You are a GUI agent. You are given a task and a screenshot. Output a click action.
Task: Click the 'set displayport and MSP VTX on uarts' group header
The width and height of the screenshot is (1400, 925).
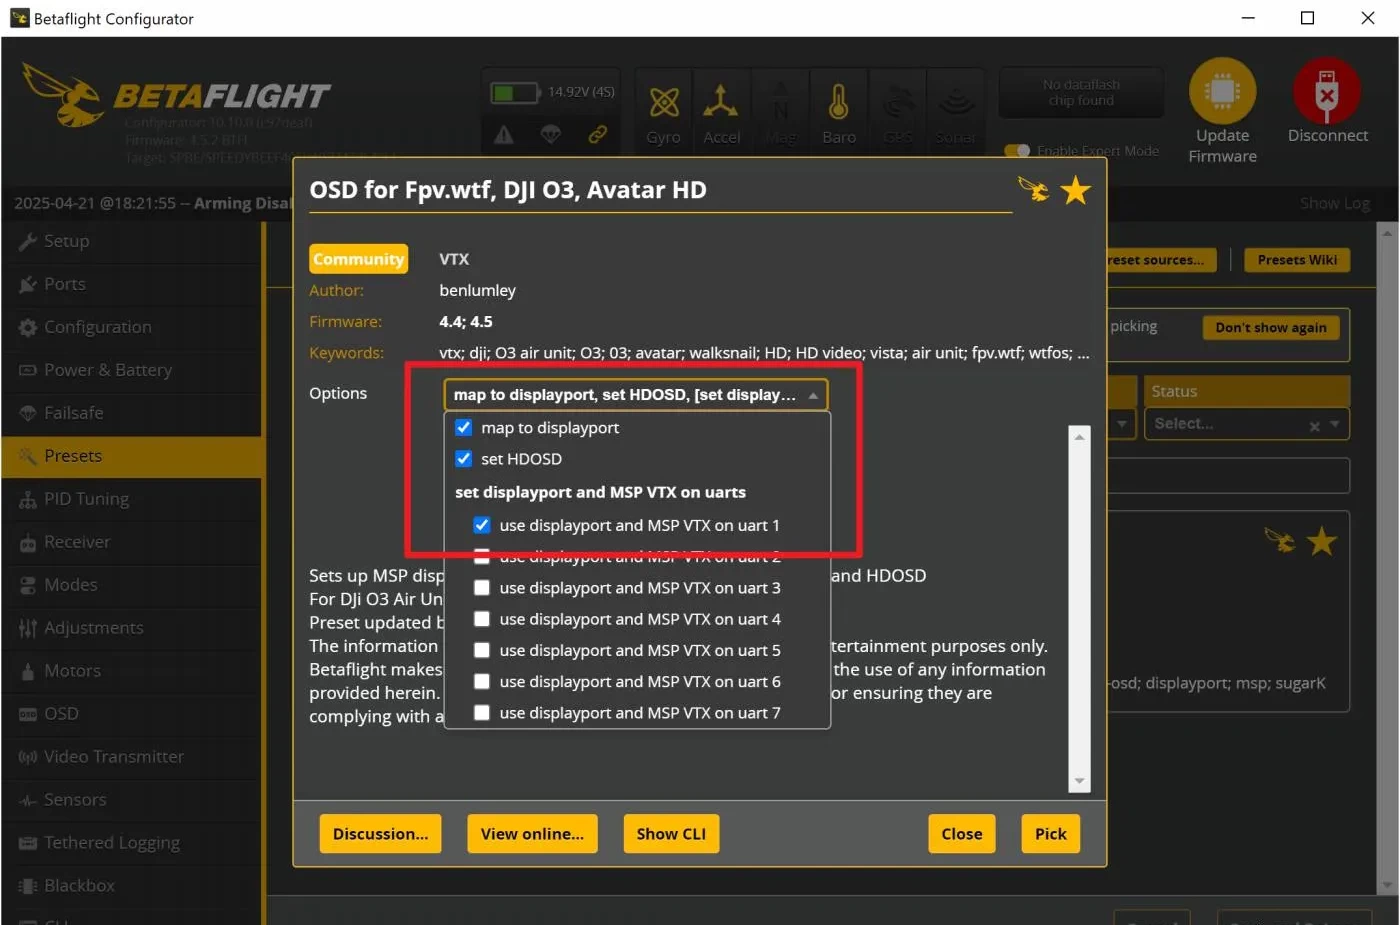point(600,493)
